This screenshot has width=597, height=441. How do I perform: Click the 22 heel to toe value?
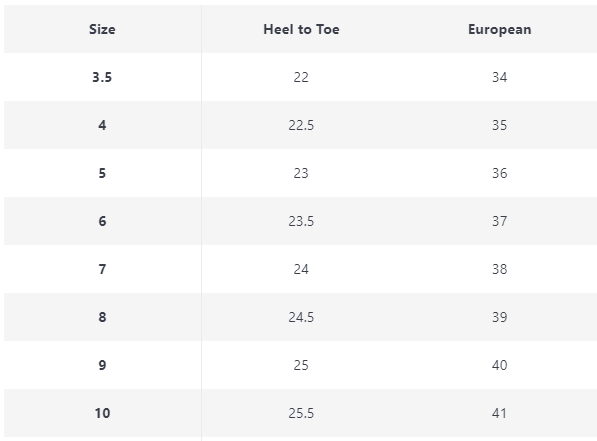coord(301,77)
